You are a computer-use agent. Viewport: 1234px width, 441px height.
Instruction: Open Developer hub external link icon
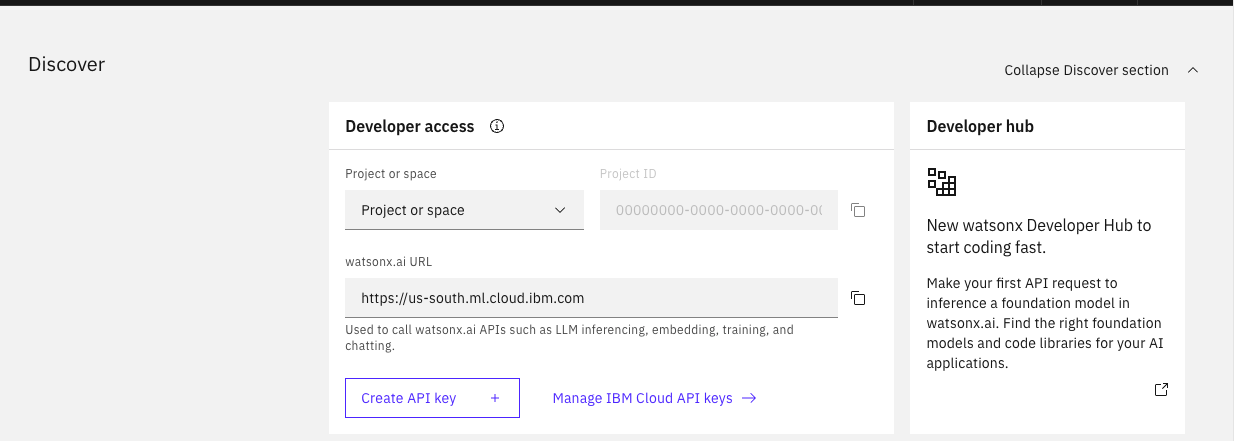[1161, 390]
